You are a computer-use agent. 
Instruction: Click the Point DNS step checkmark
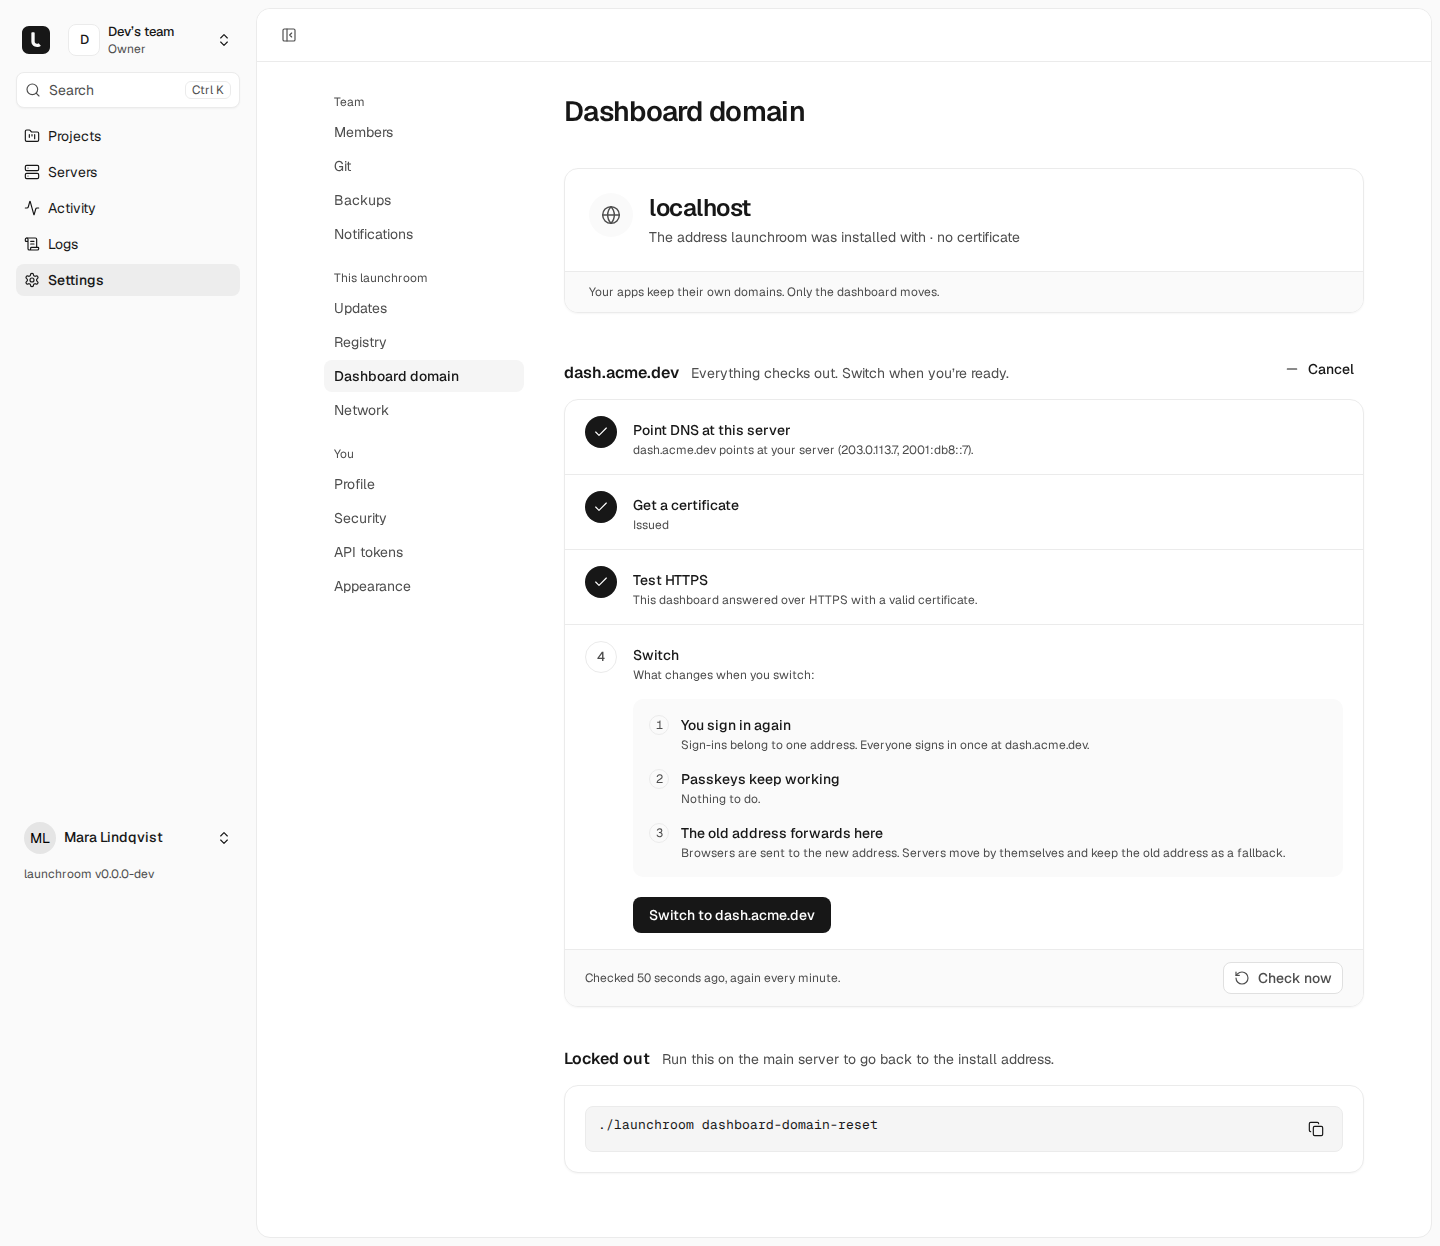click(601, 432)
